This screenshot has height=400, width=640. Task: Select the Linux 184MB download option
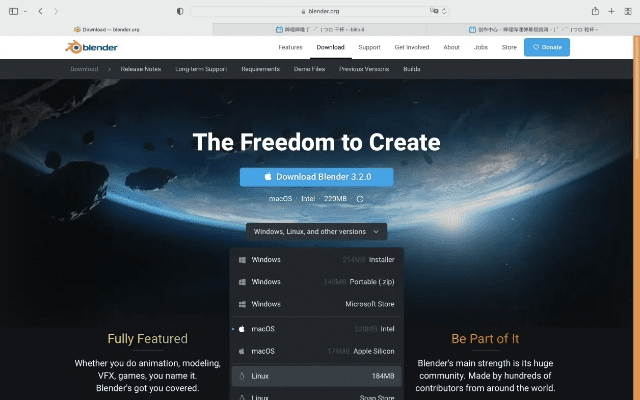click(316, 376)
